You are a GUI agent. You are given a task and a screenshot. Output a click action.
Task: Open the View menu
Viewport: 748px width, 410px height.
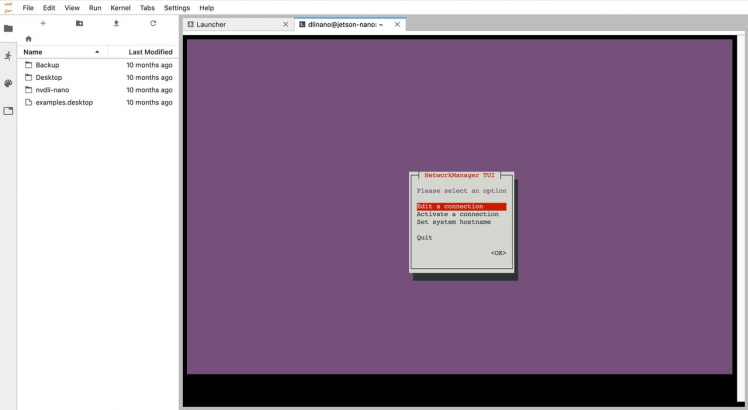[72, 8]
